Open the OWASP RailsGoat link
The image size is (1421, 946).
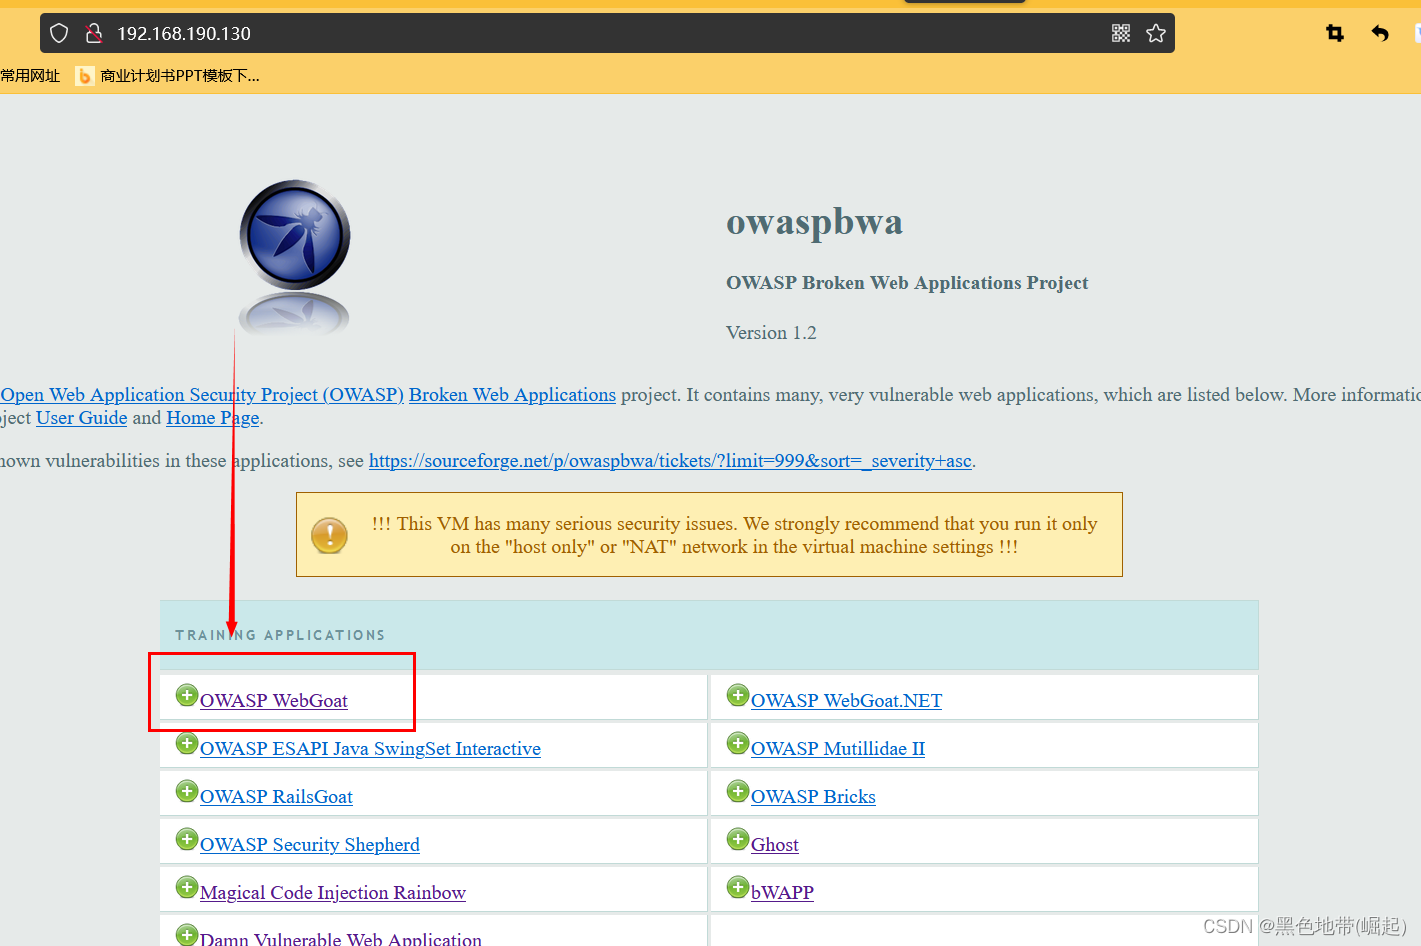(276, 797)
